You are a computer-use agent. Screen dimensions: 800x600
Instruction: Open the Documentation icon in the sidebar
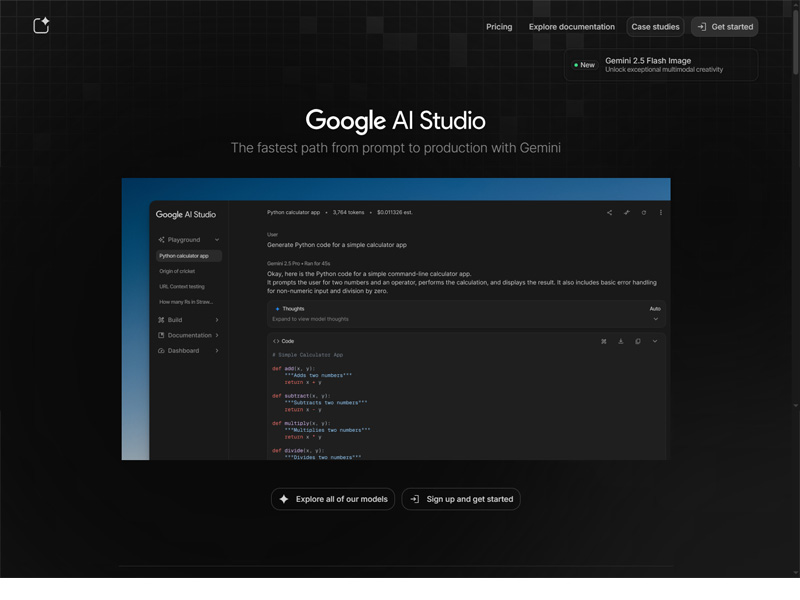(162, 335)
